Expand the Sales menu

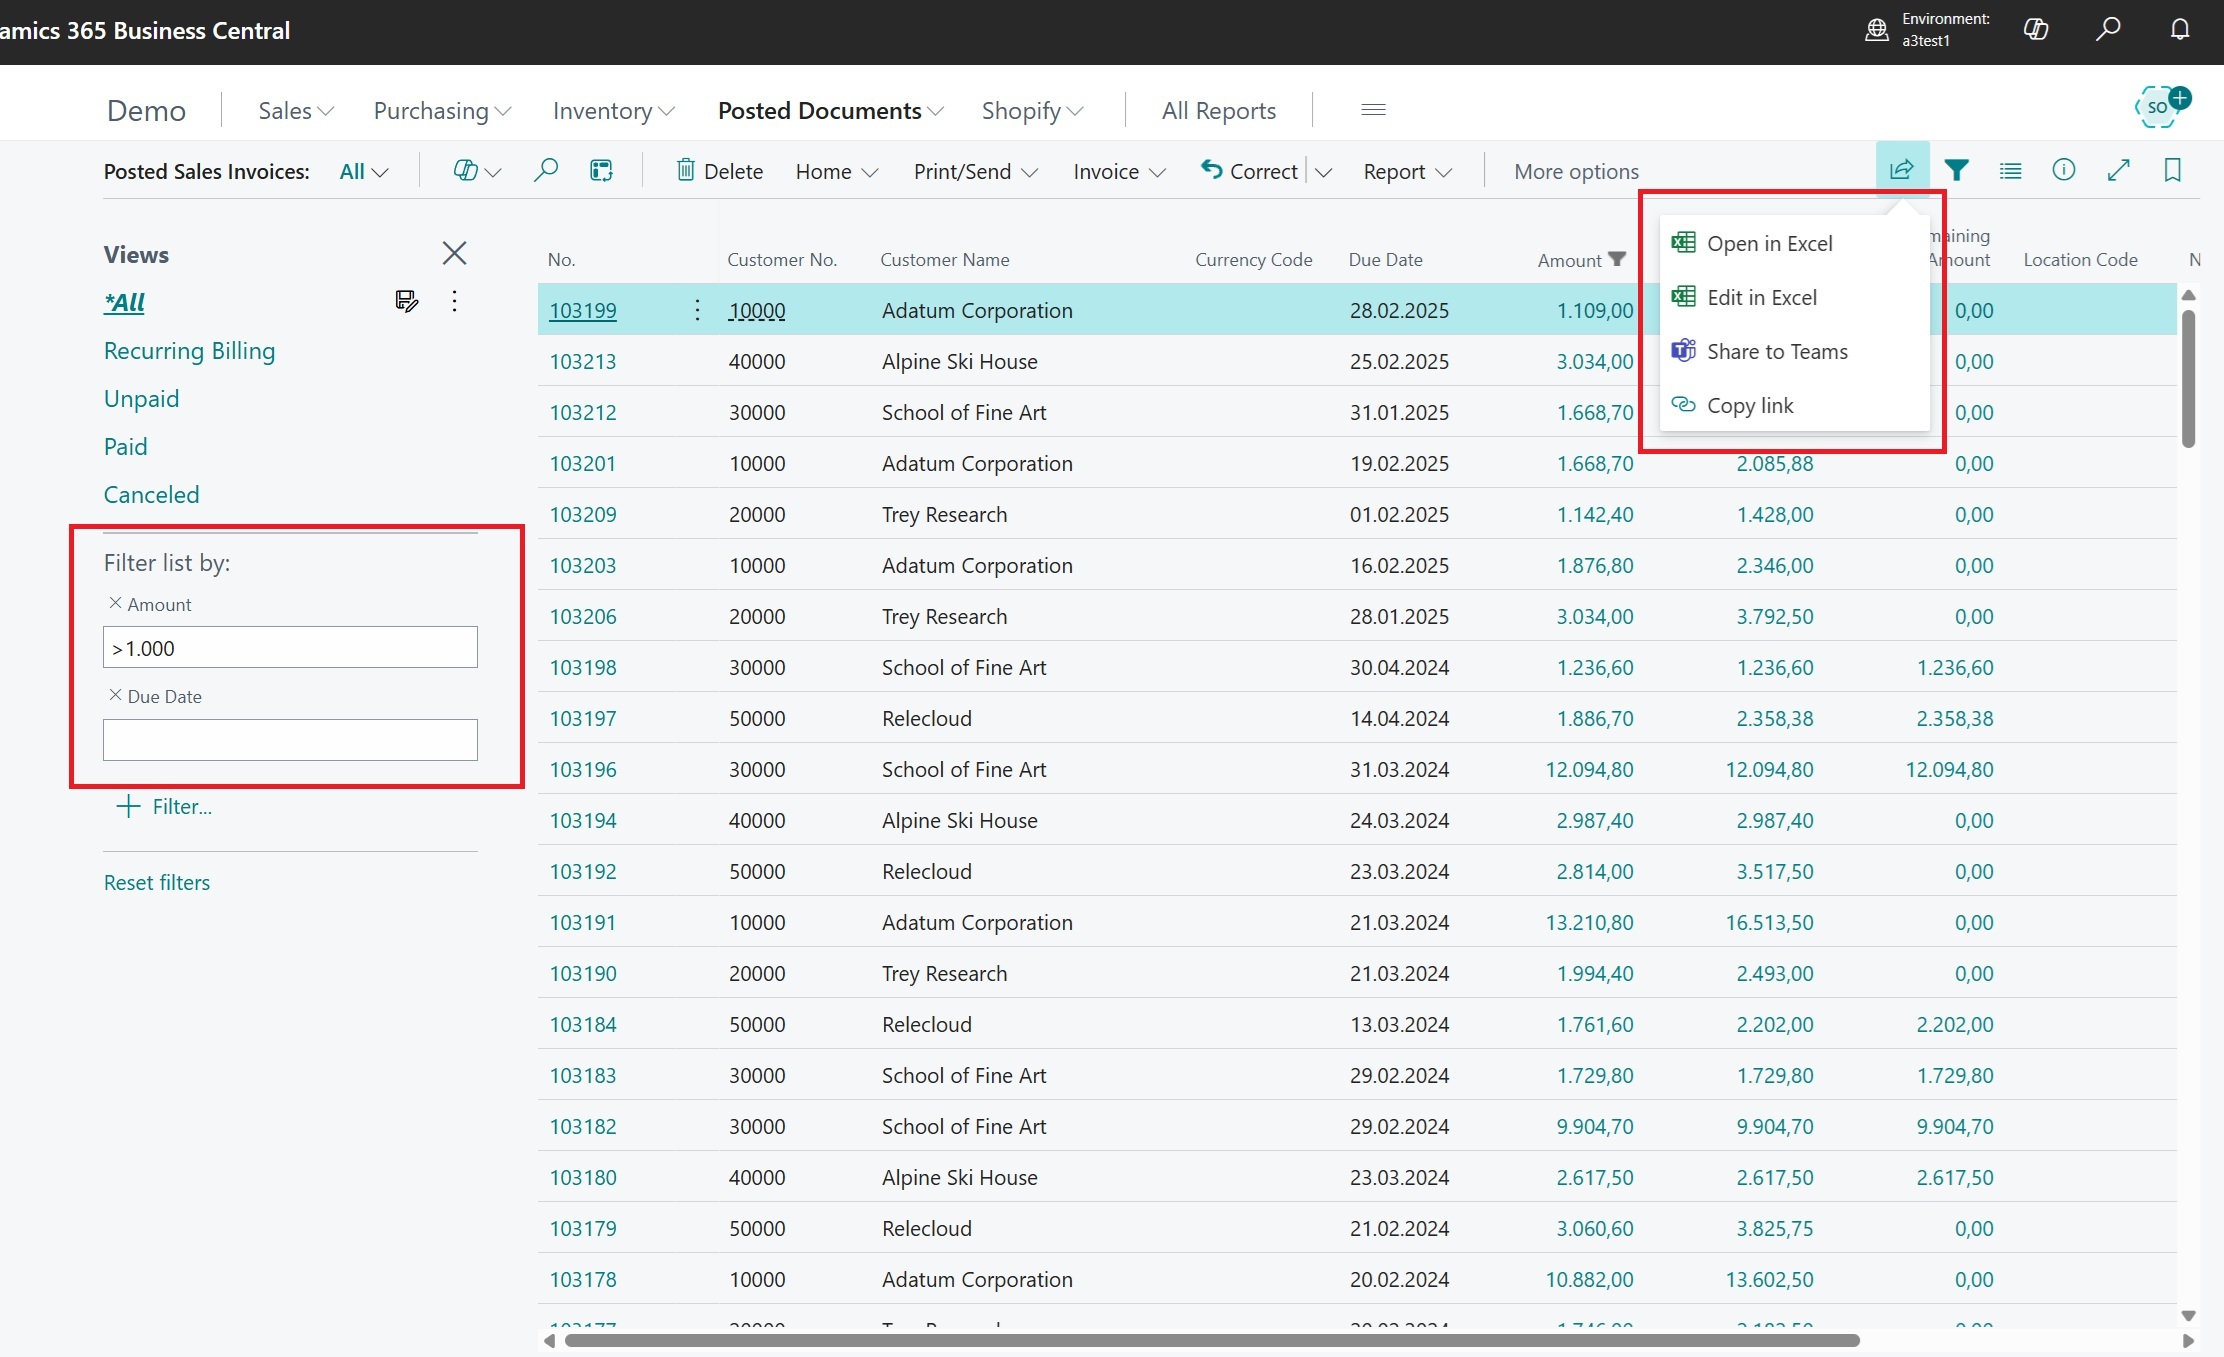(296, 110)
